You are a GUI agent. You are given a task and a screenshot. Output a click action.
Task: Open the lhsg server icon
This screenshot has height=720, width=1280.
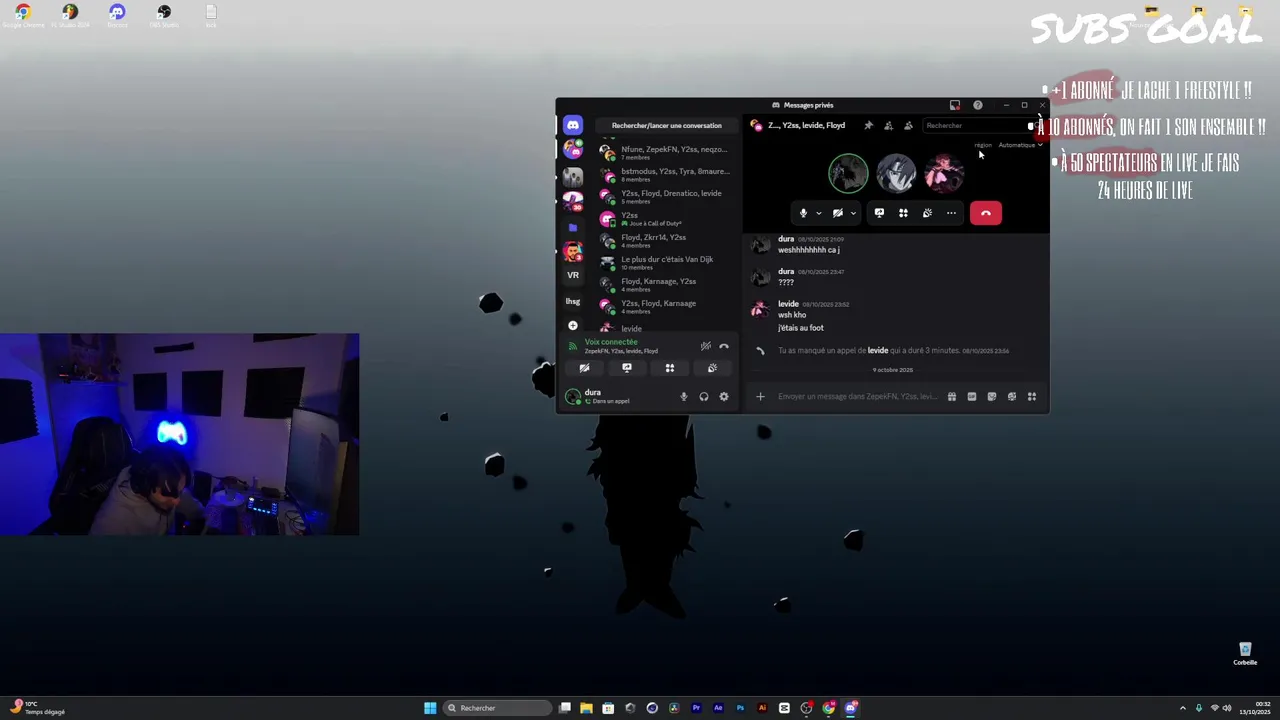[x=573, y=301]
